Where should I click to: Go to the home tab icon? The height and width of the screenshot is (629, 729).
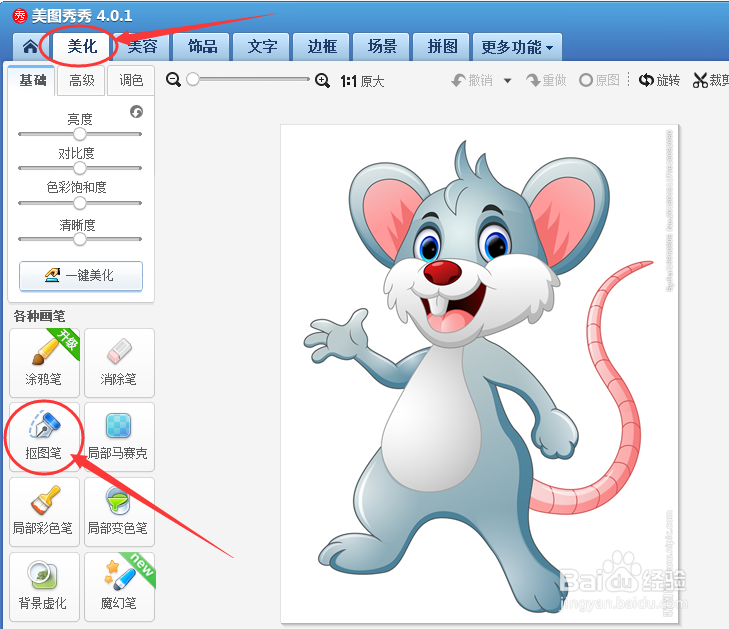(31, 46)
